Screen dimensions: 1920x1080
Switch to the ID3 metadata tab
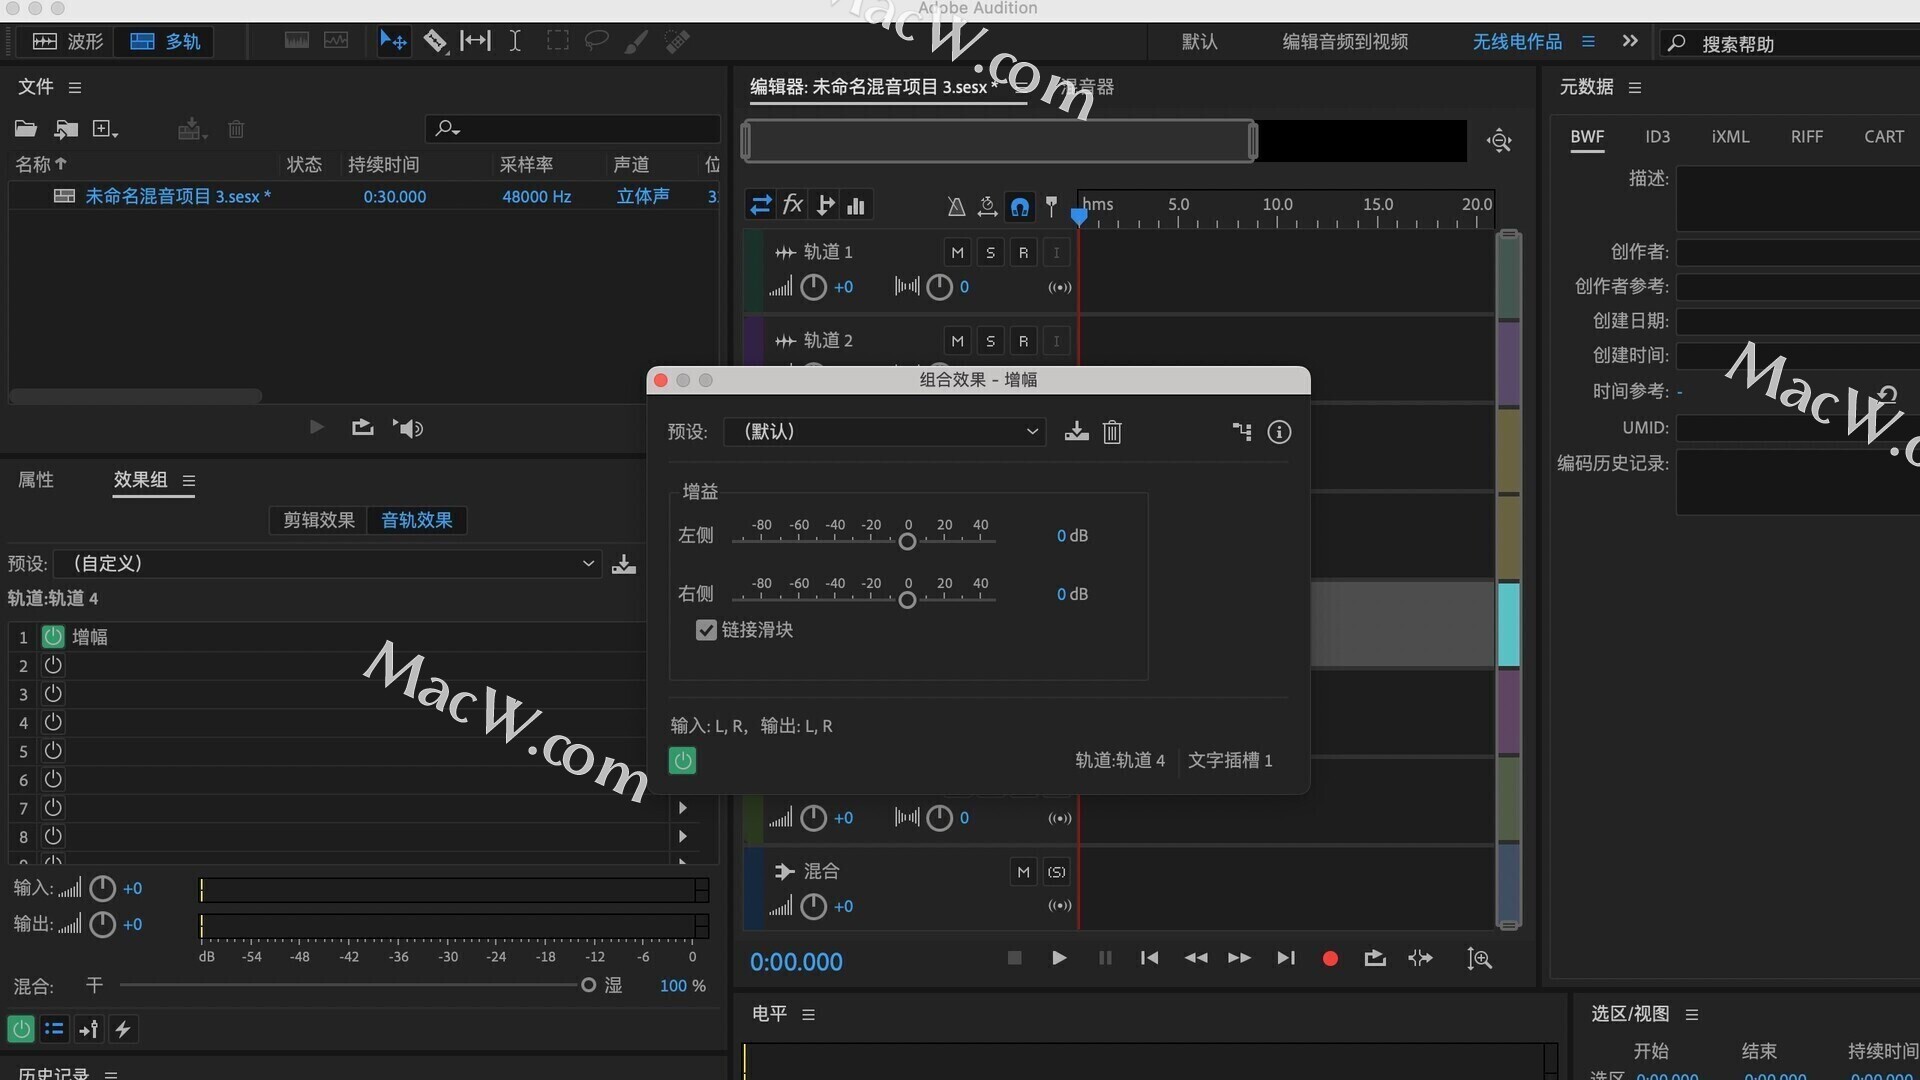tap(1657, 137)
